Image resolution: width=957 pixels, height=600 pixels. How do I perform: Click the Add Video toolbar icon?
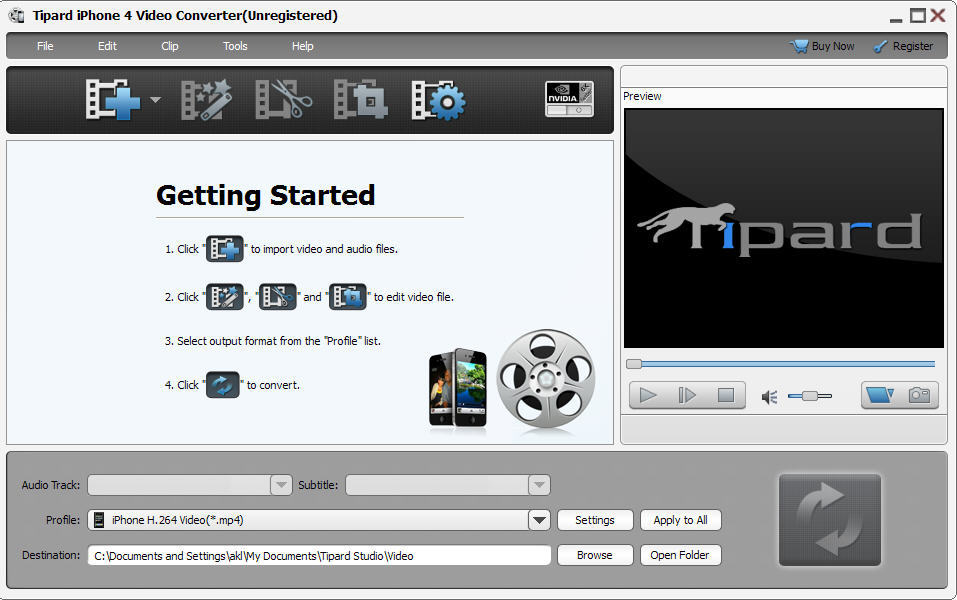[x=113, y=99]
